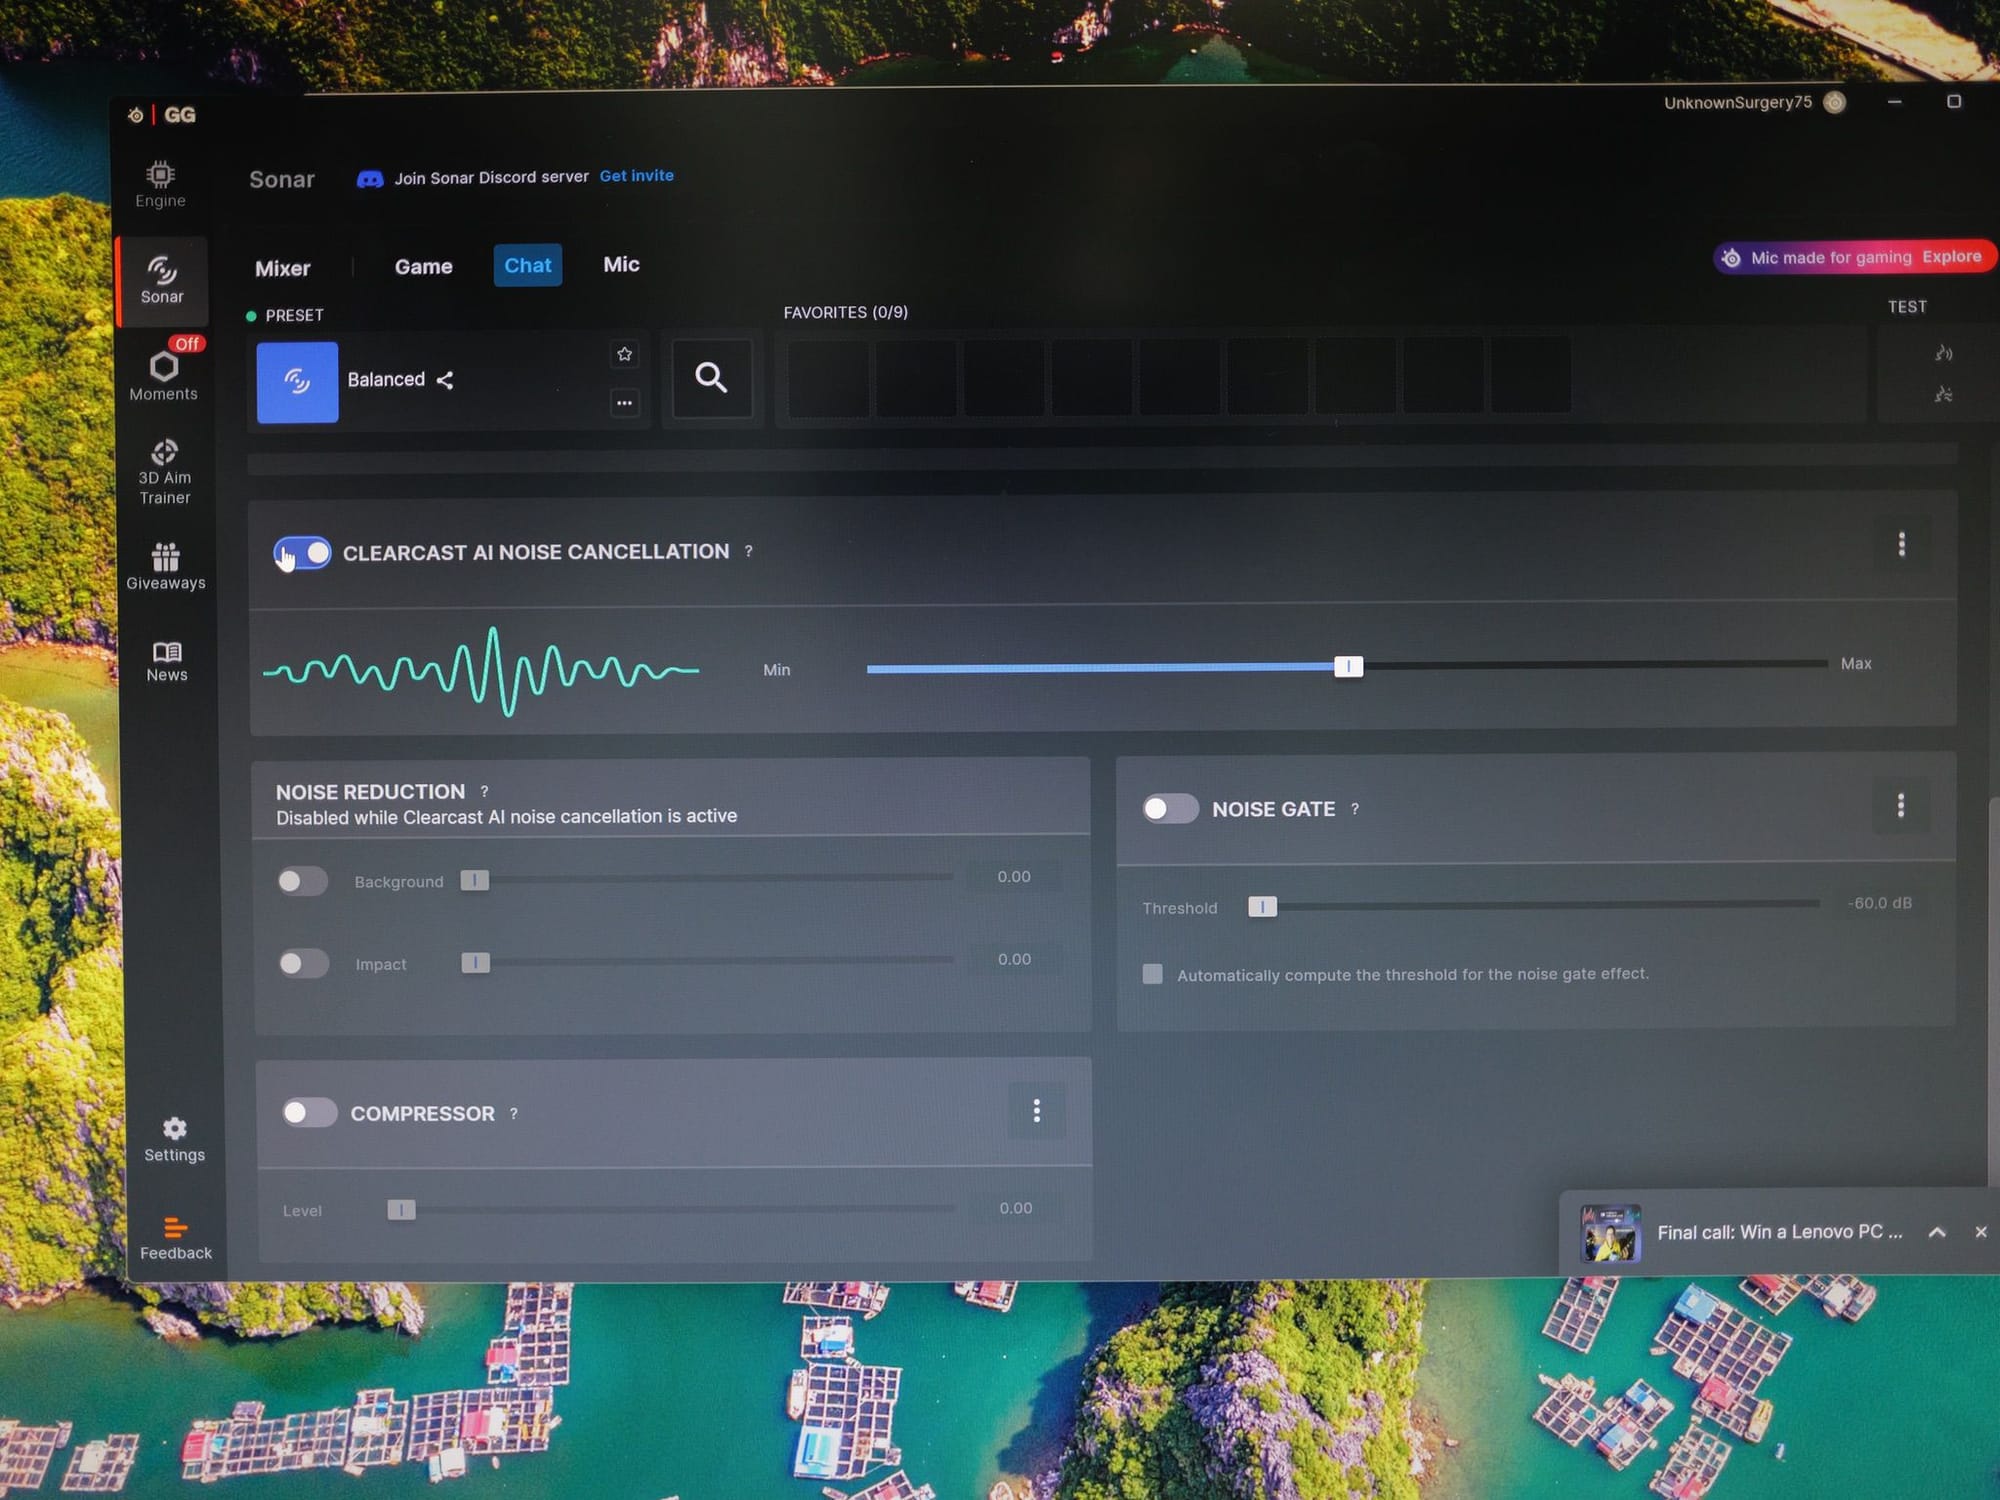Click the UnknownSurgery75 profile avatar
The height and width of the screenshot is (1500, 2000).
click(x=1834, y=102)
